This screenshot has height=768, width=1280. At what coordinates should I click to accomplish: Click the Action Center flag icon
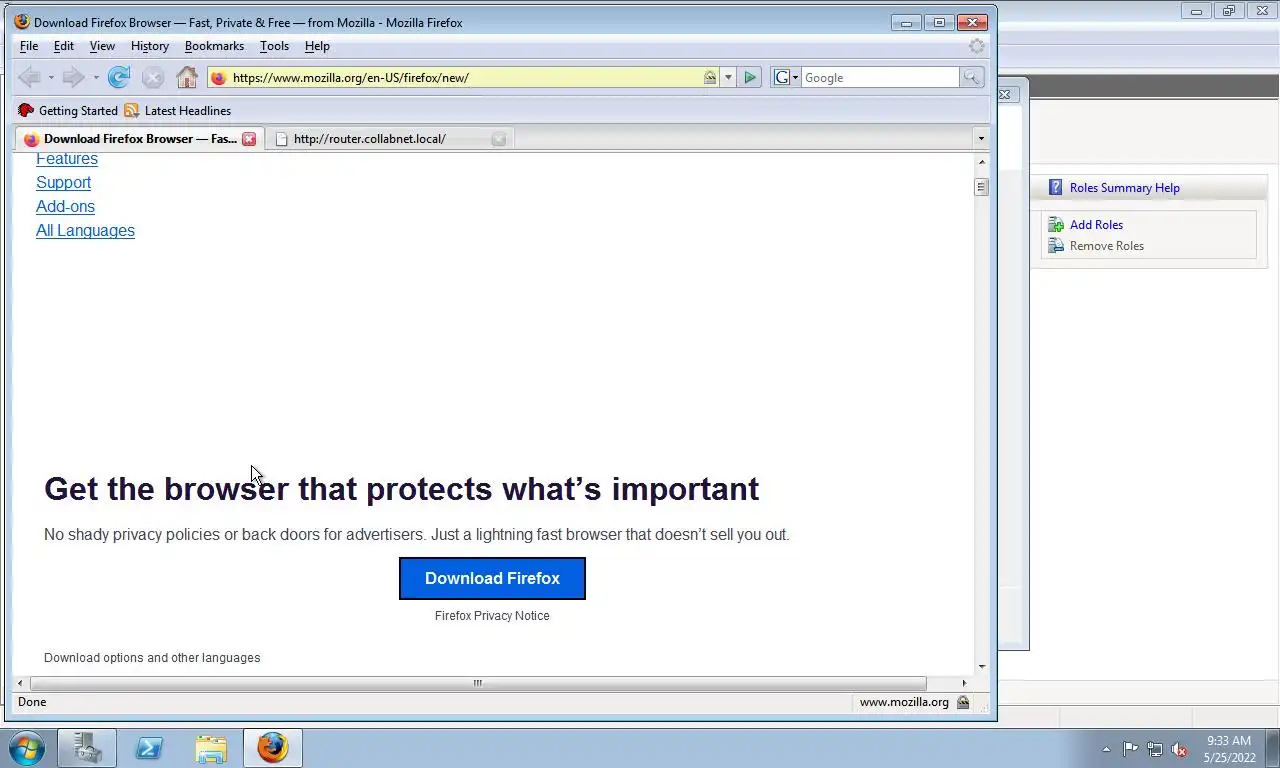(x=1130, y=749)
